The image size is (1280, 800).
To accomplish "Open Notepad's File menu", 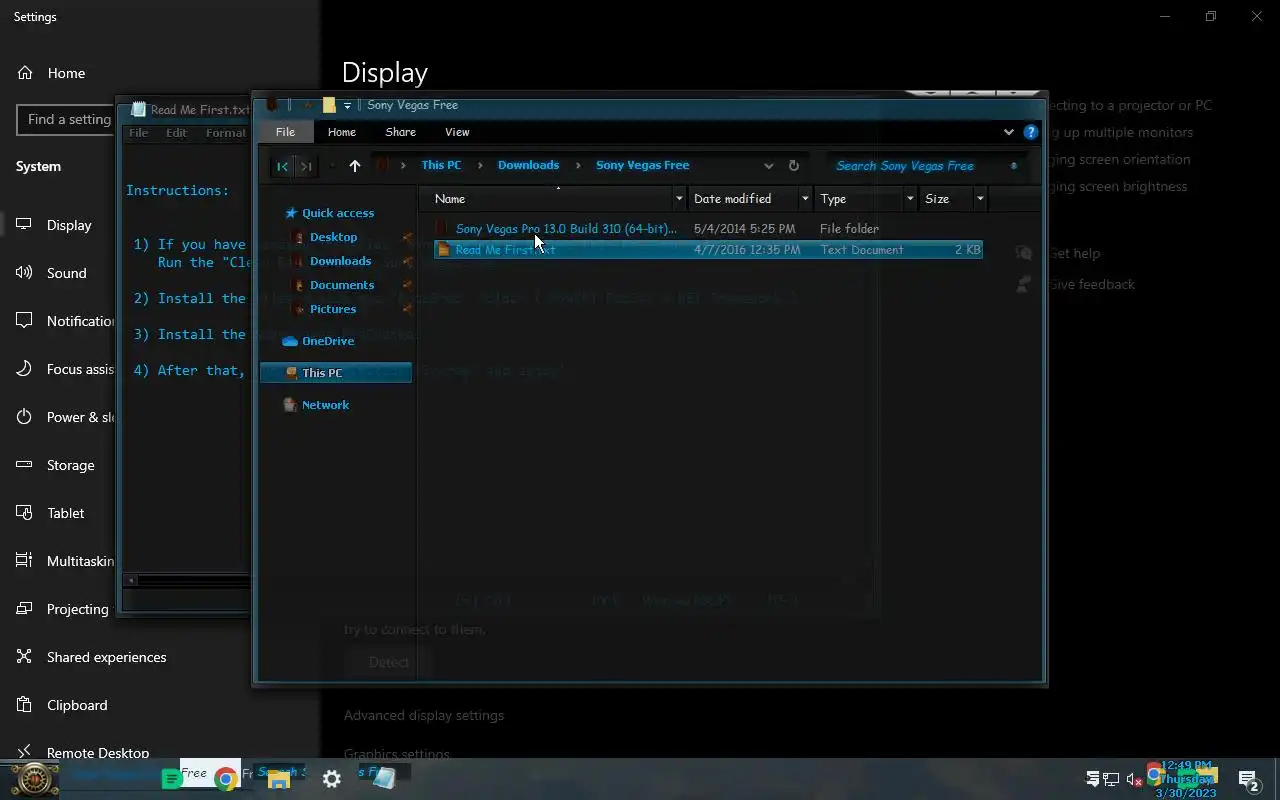I will [x=138, y=133].
